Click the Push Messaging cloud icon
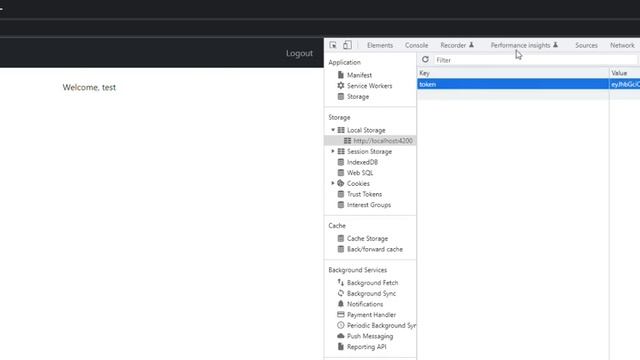Image resolution: width=640 pixels, height=360 pixels. tap(341, 336)
